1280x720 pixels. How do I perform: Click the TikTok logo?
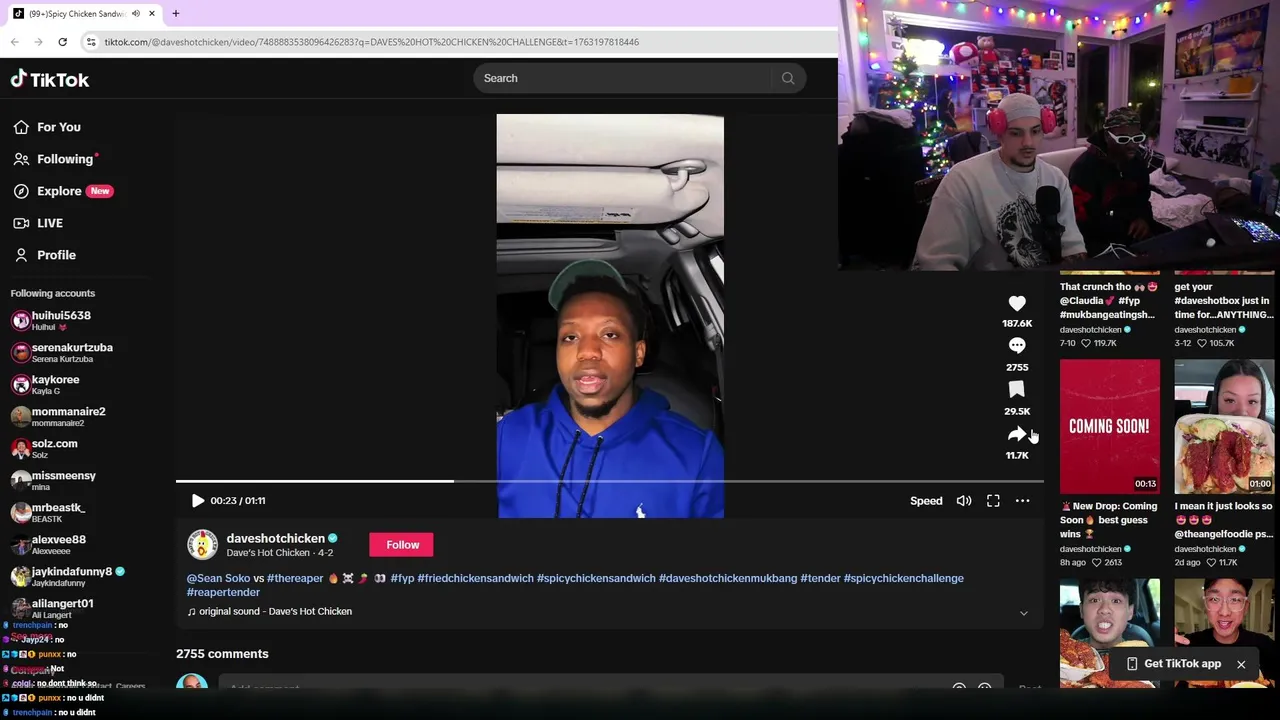[x=50, y=79]
